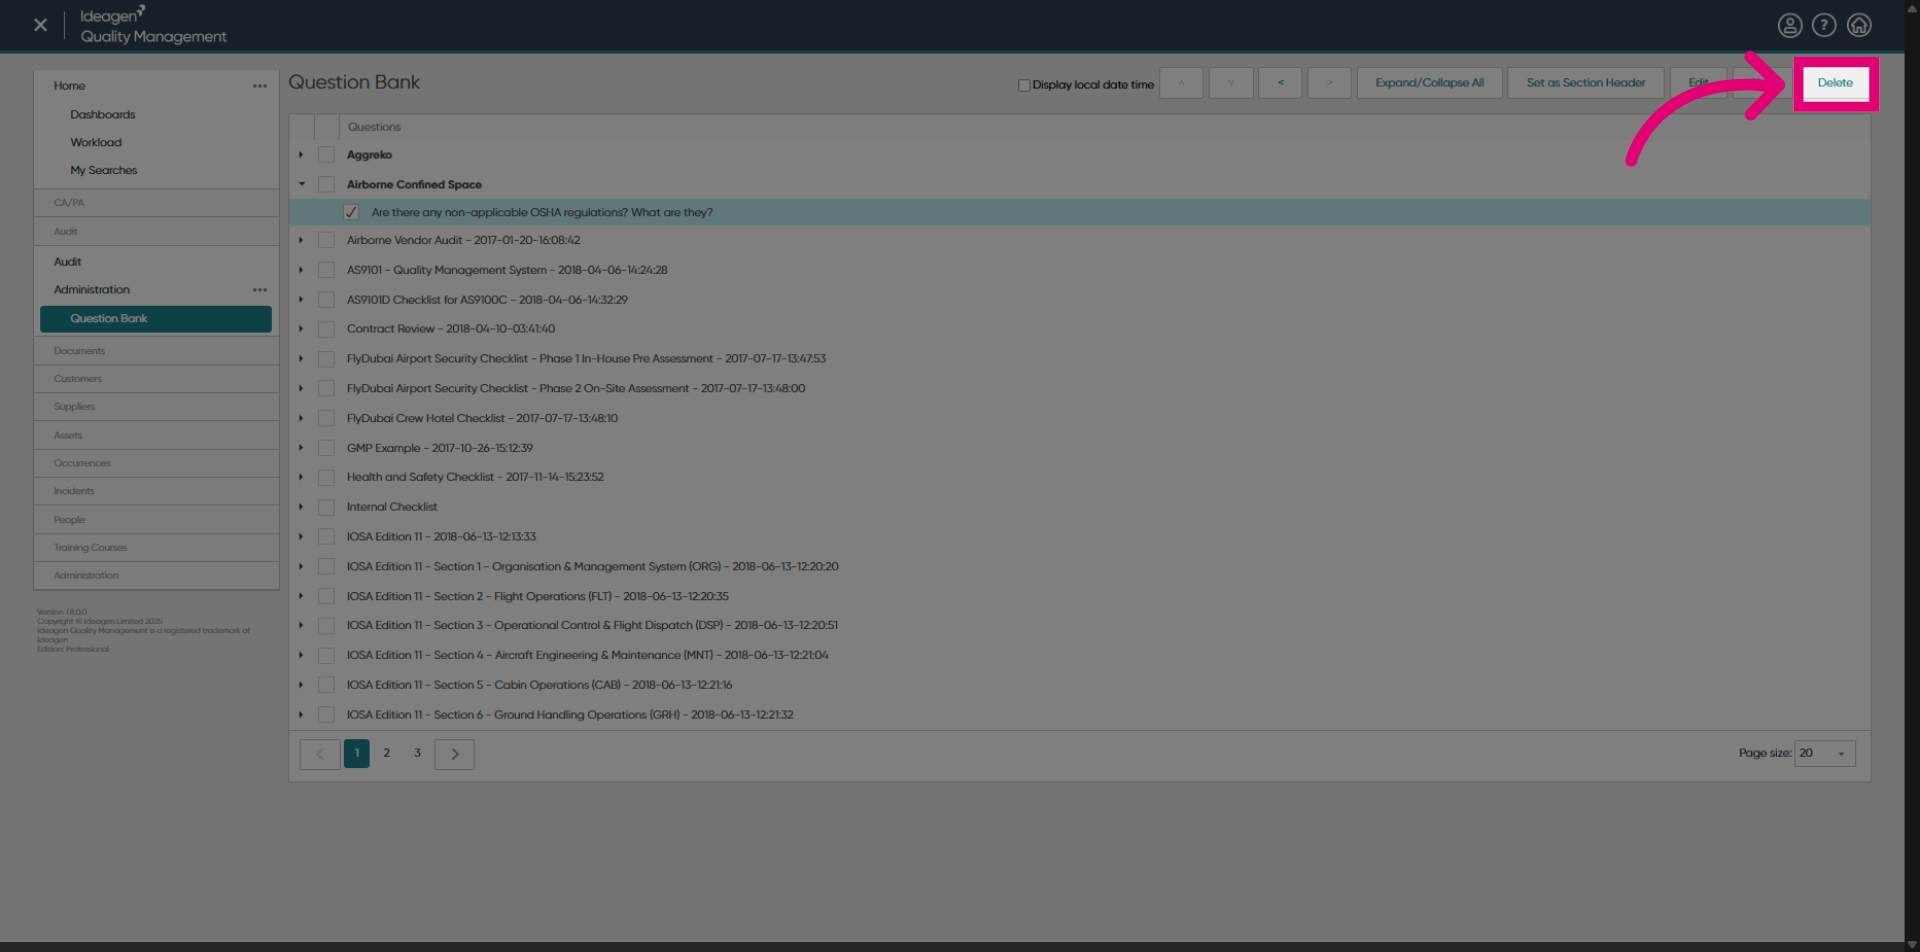Screen dimensions: 1920x952
Task: Click Expand/Collapse All
Action: (1430, 83)
